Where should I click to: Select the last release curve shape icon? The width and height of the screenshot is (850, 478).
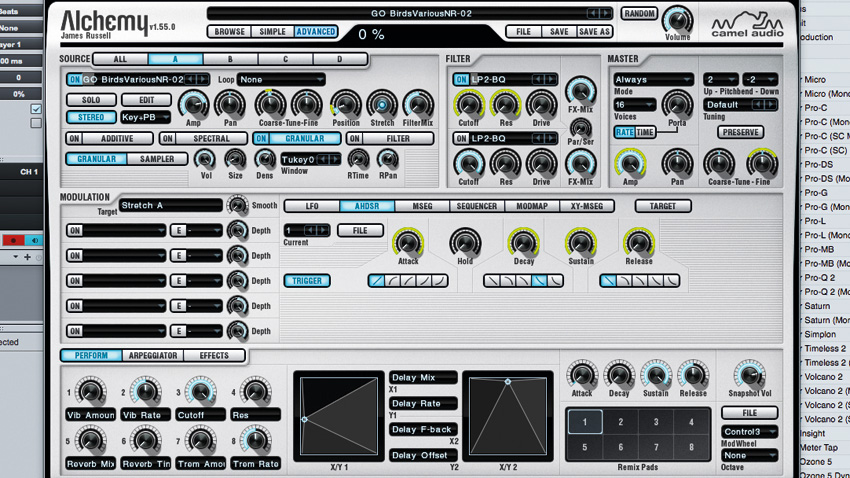[x=671, y=281]
